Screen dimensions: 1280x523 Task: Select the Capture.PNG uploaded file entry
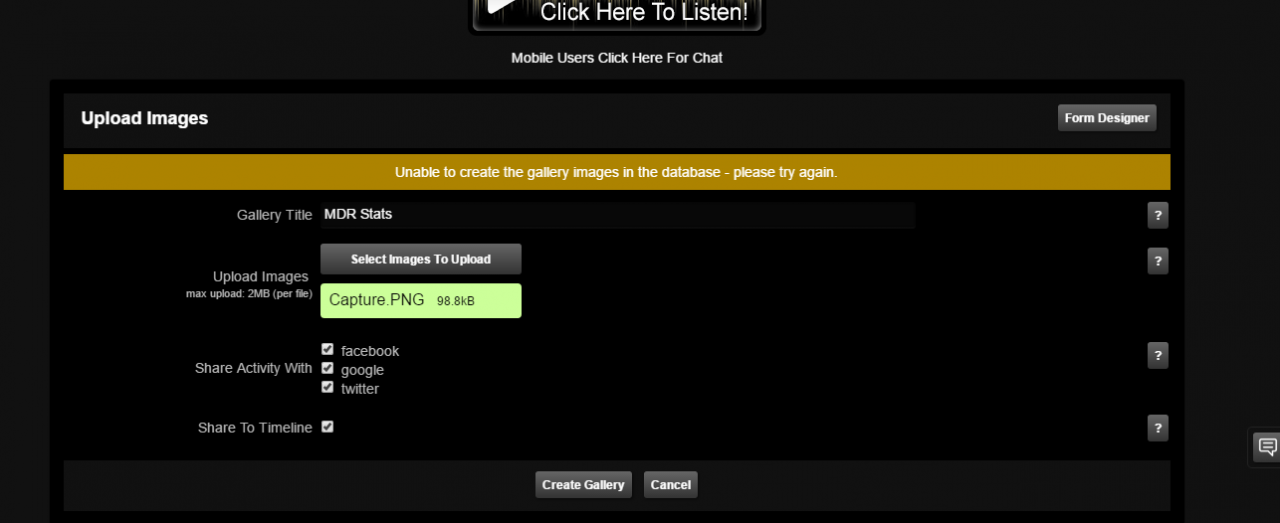point(421,301)
